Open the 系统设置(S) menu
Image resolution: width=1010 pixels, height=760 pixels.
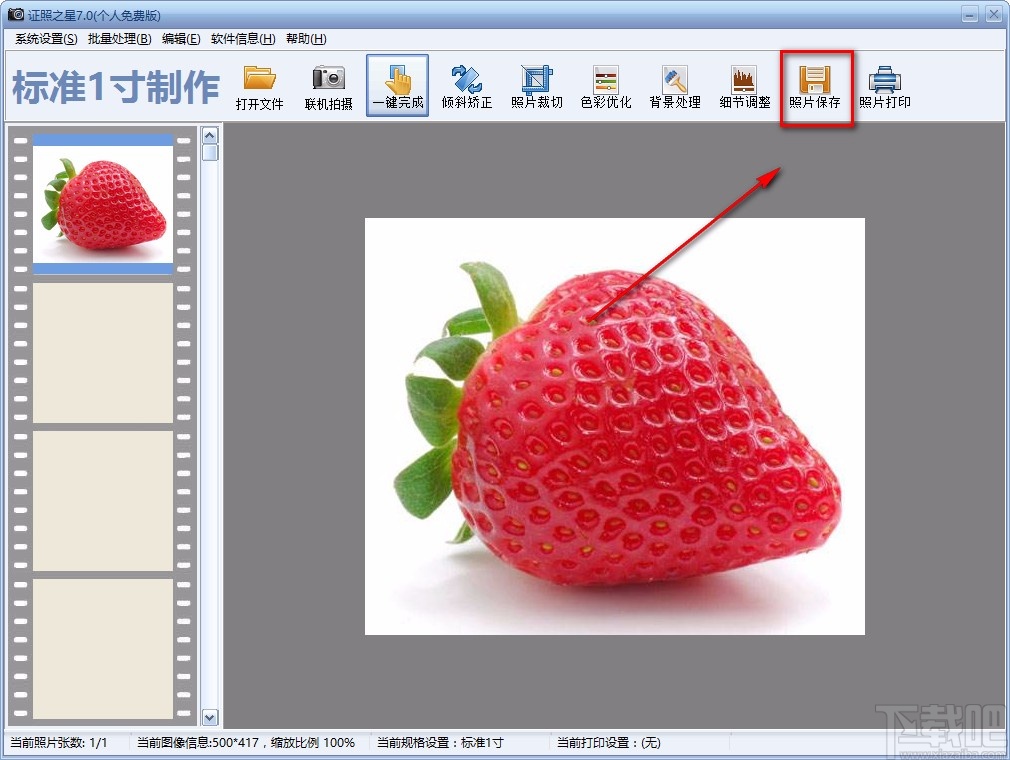click(x=46, y=39)
